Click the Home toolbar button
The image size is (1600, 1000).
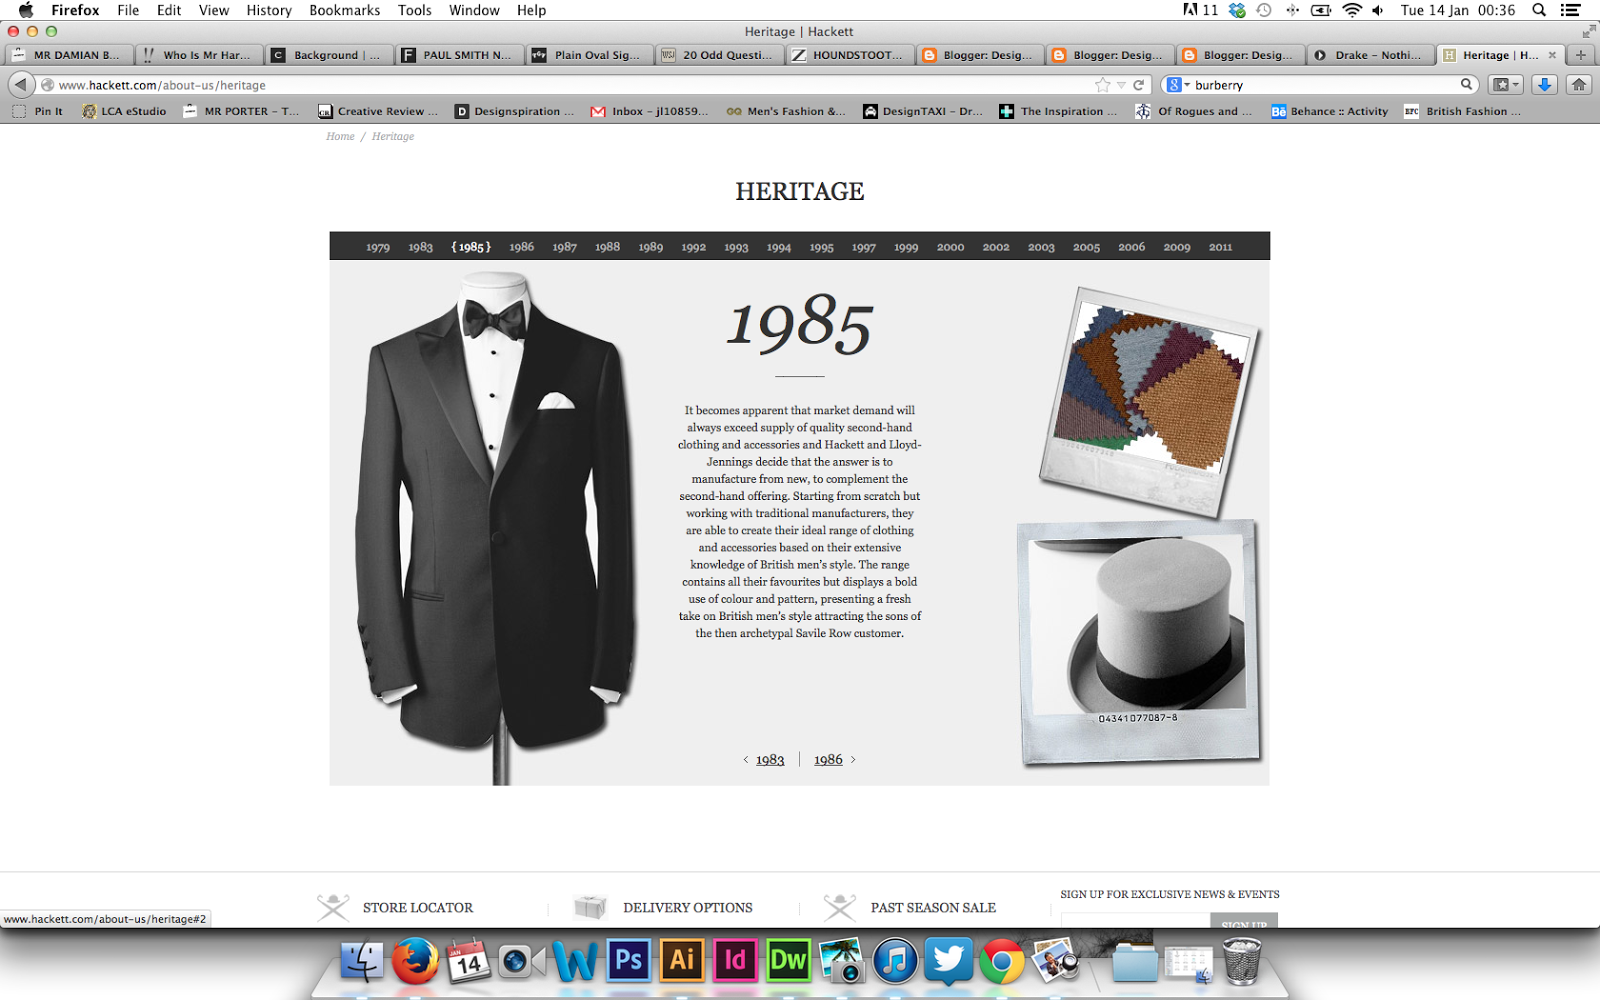click(x=1579, y=85)
